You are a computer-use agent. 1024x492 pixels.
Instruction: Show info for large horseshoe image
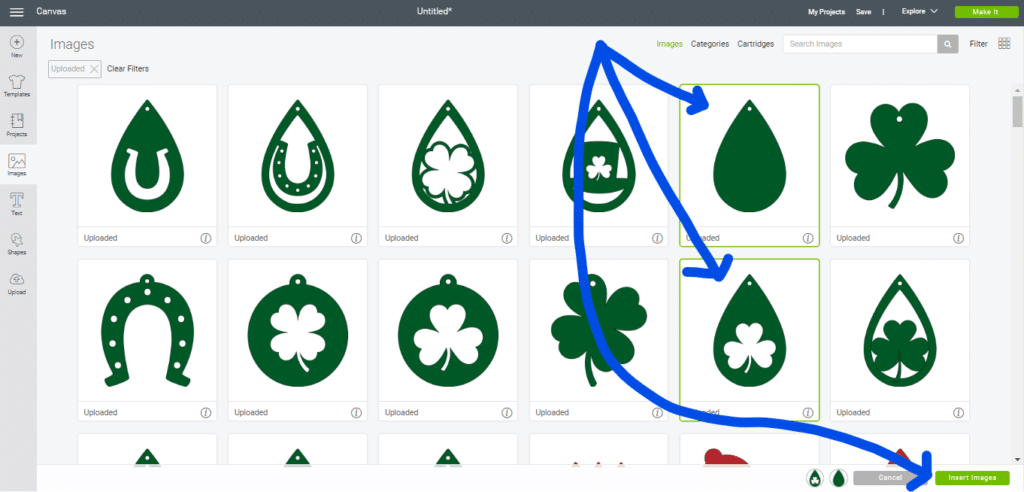pyautogui.click(x=206, y=413)
